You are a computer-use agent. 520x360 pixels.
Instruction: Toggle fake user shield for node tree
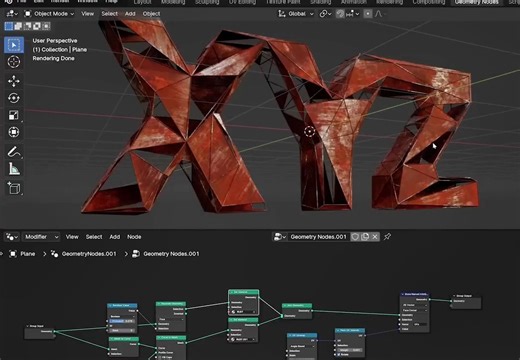pyautogui.click(x=355, y=237)
